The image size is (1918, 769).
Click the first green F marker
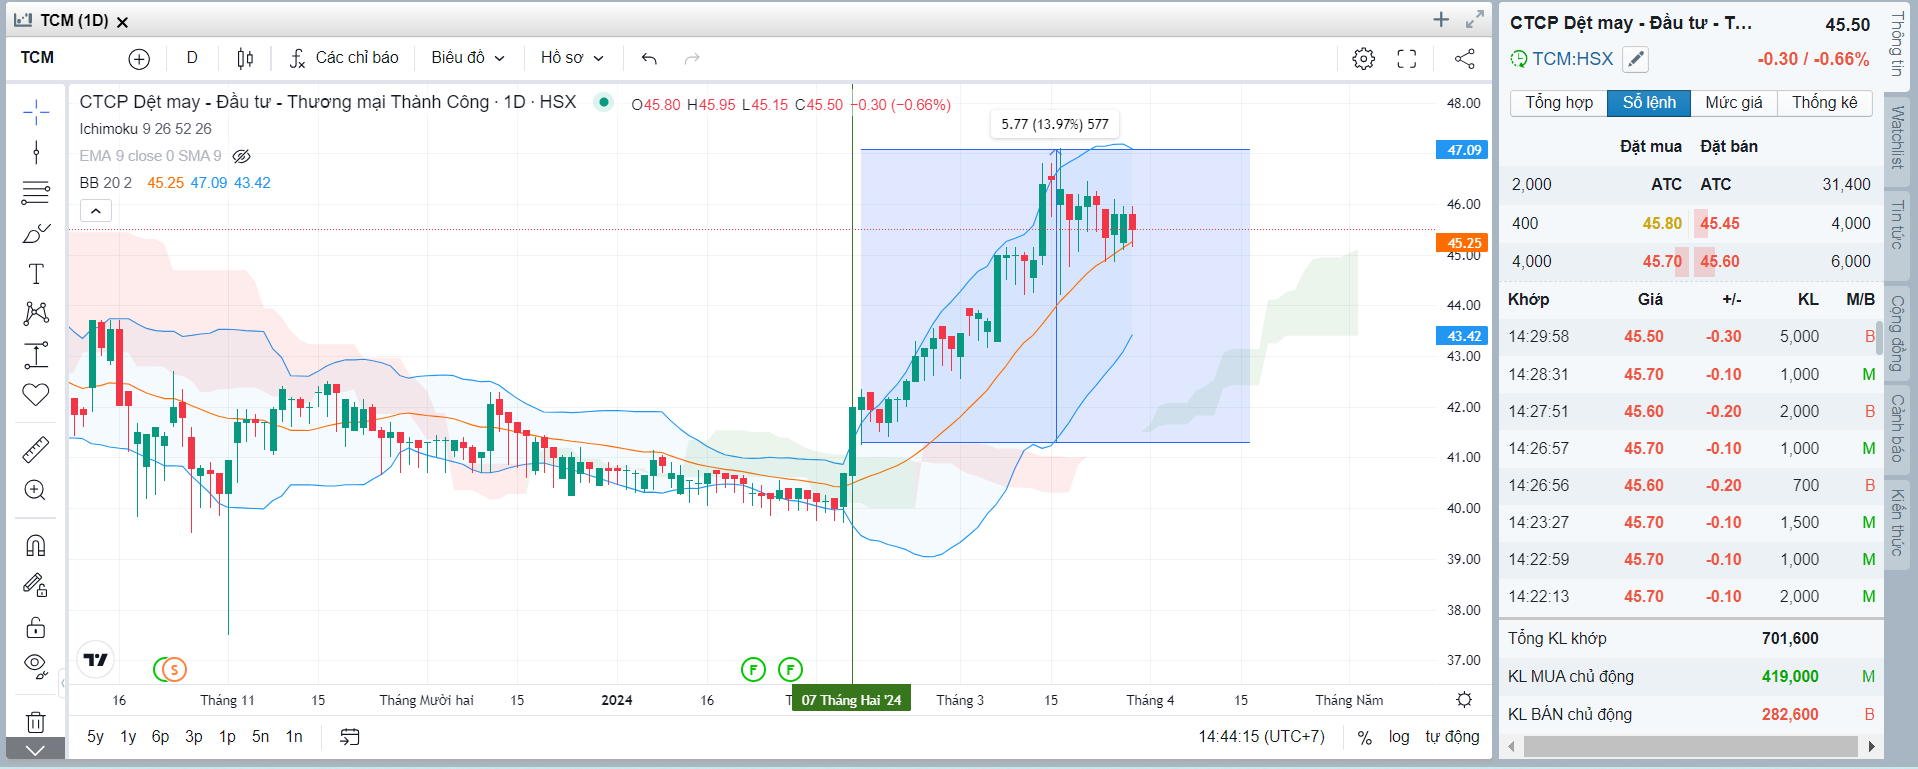753,670
